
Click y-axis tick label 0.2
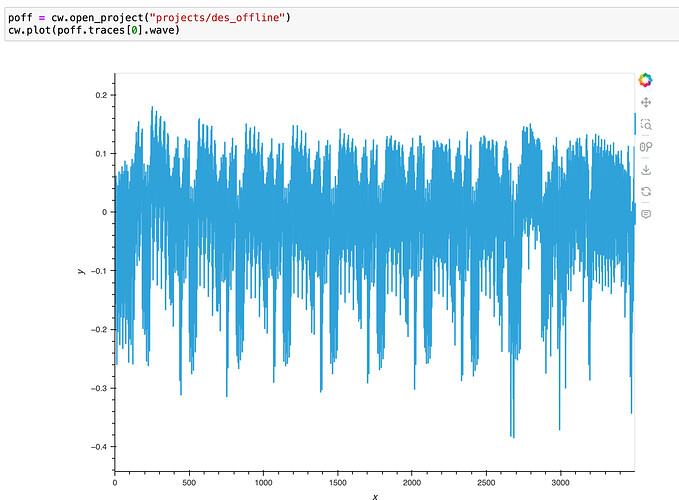[101, 95]
